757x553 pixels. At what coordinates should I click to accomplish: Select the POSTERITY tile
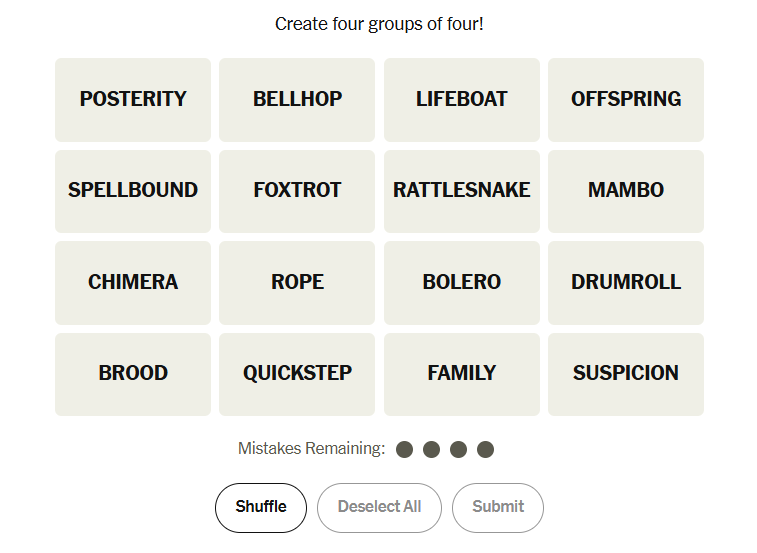pos(133,99)
